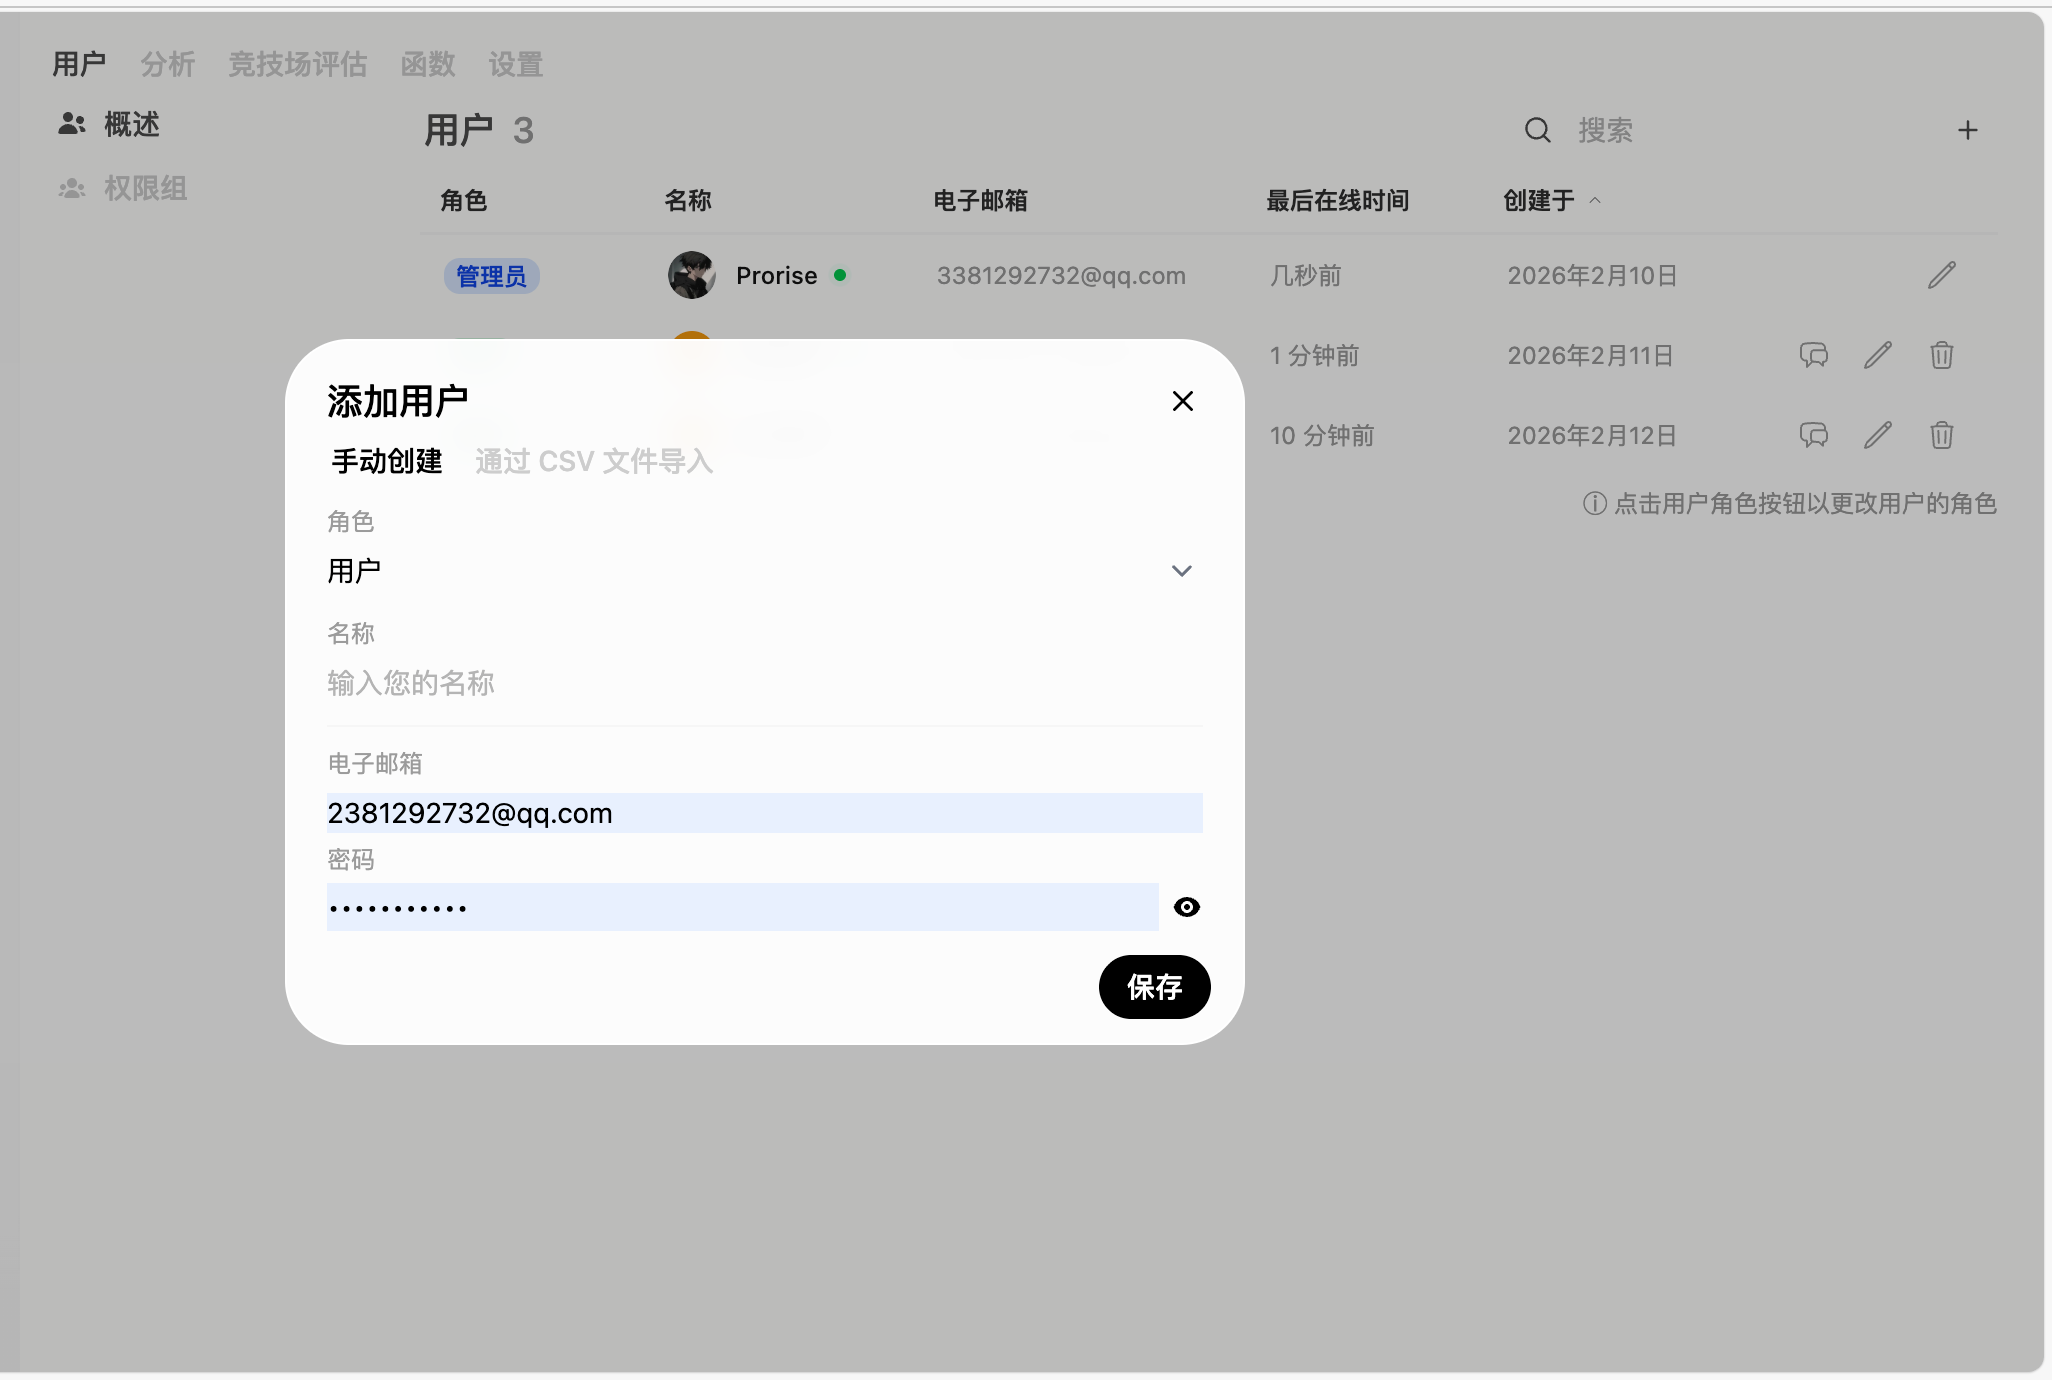Open 权限组 in the sidebar
The height and width of the screenshot is (1380, 2052).
(145, 188)
